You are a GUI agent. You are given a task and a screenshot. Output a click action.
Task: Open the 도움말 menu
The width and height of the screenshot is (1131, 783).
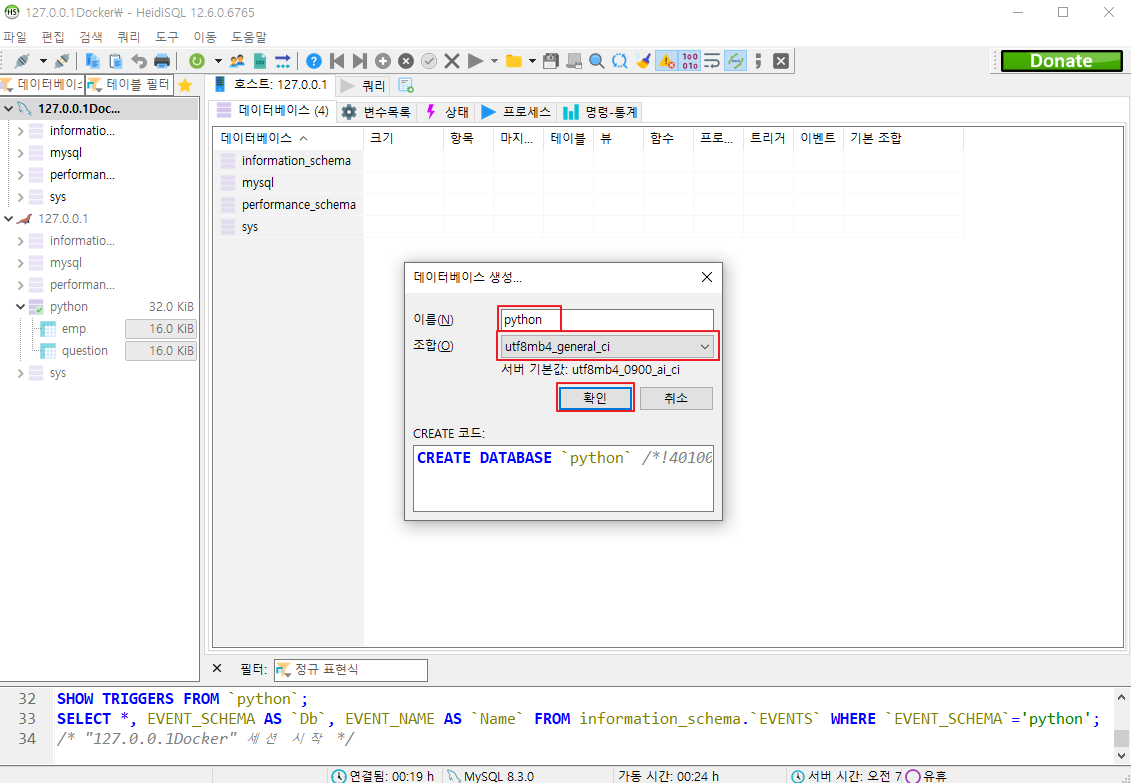pyautogui.click(x=249, y=36)
